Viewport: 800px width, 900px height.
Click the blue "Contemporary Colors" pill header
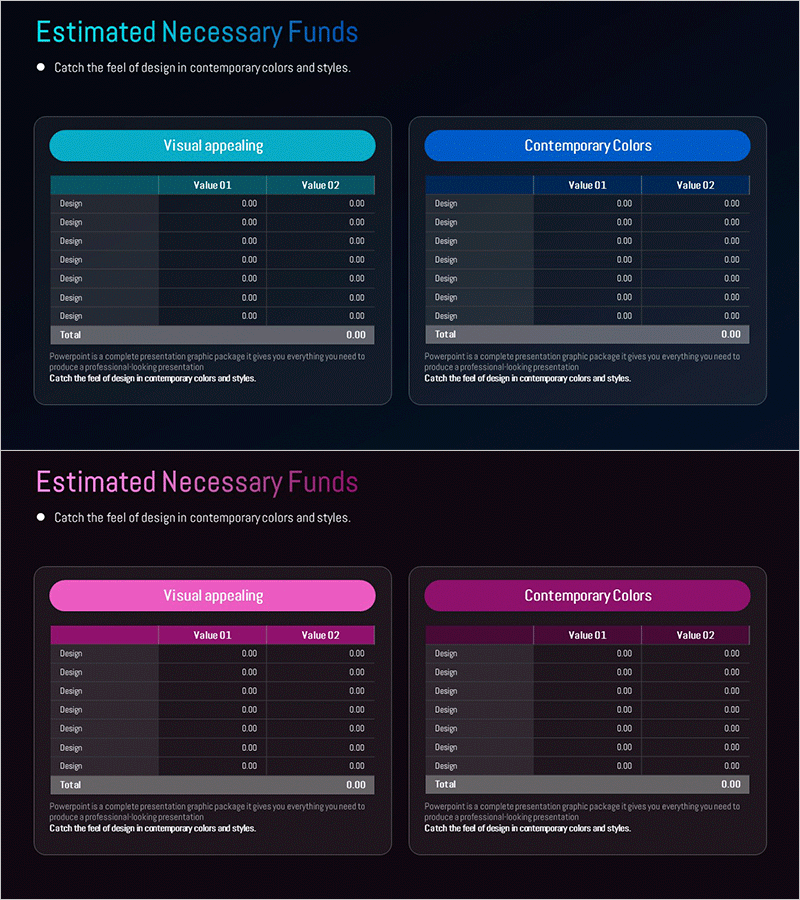click(587, 146)
